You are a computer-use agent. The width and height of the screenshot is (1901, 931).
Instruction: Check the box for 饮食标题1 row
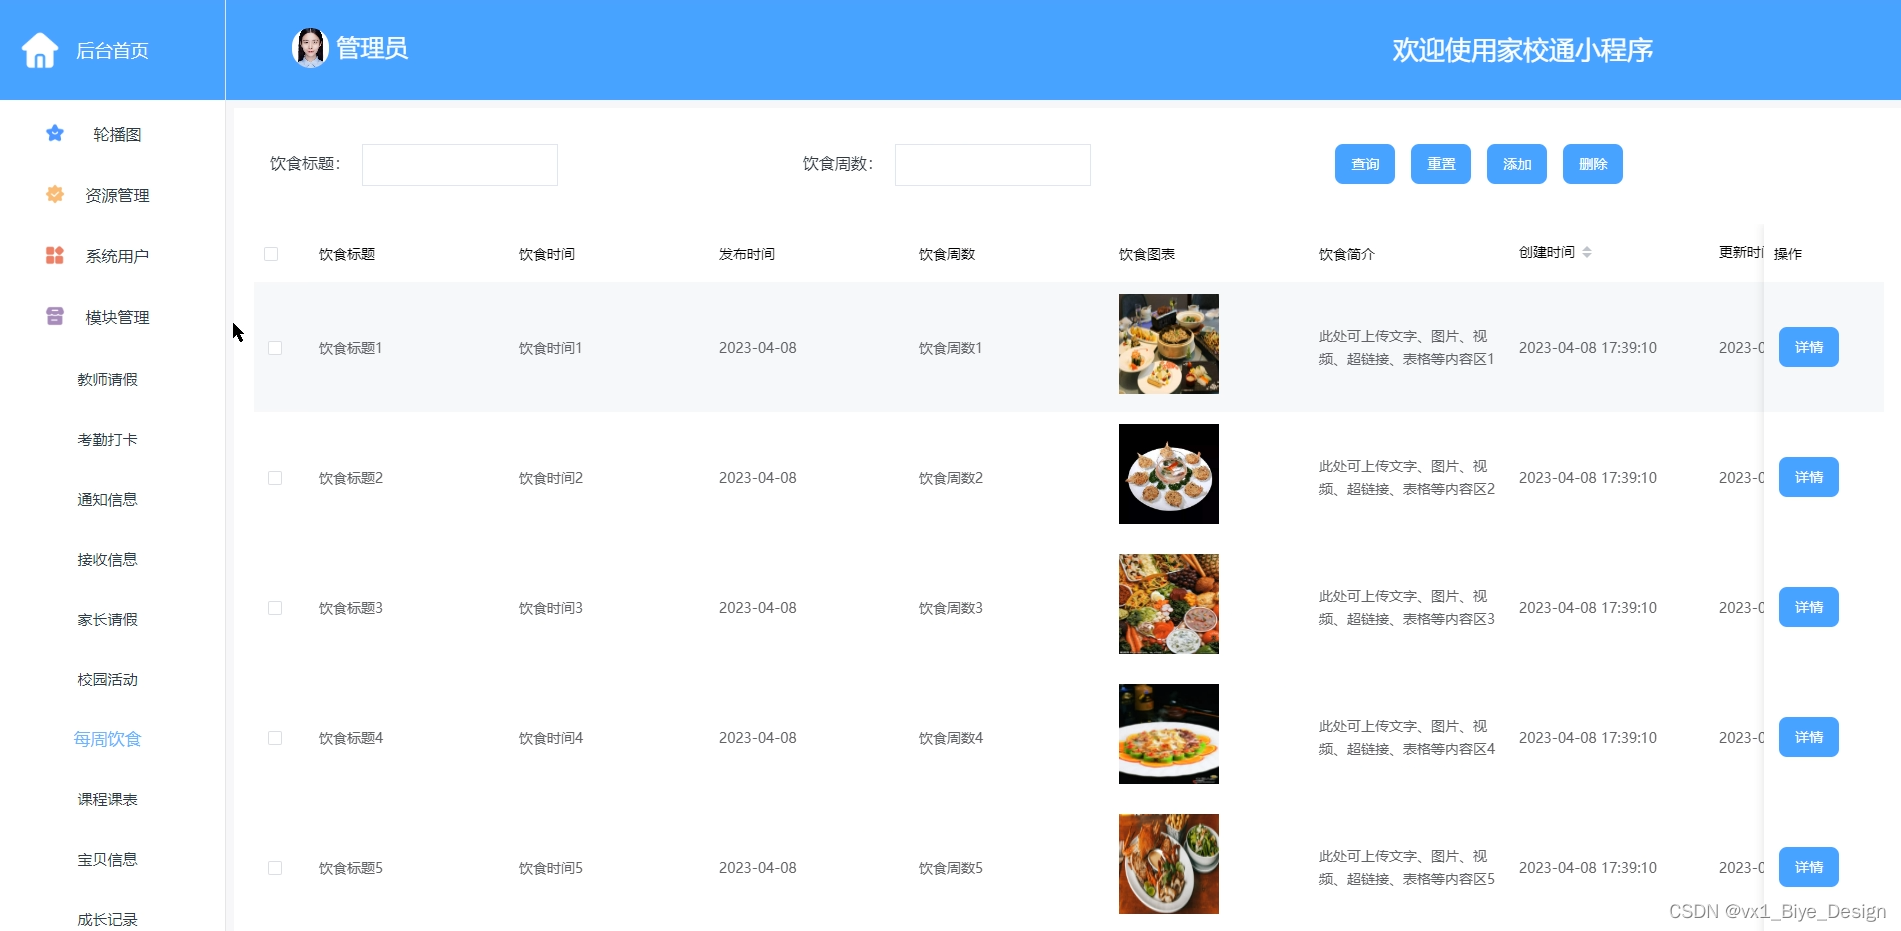coord(275,348)
